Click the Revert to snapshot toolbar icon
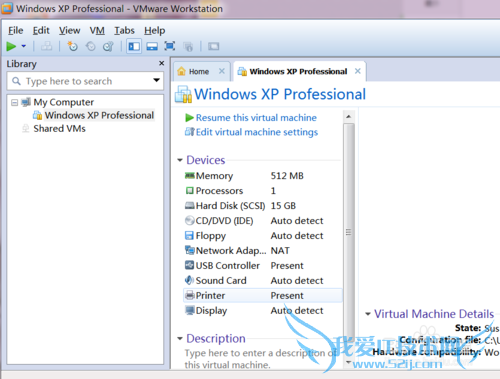Screen dimensions: 500x379 pos(90,46)
